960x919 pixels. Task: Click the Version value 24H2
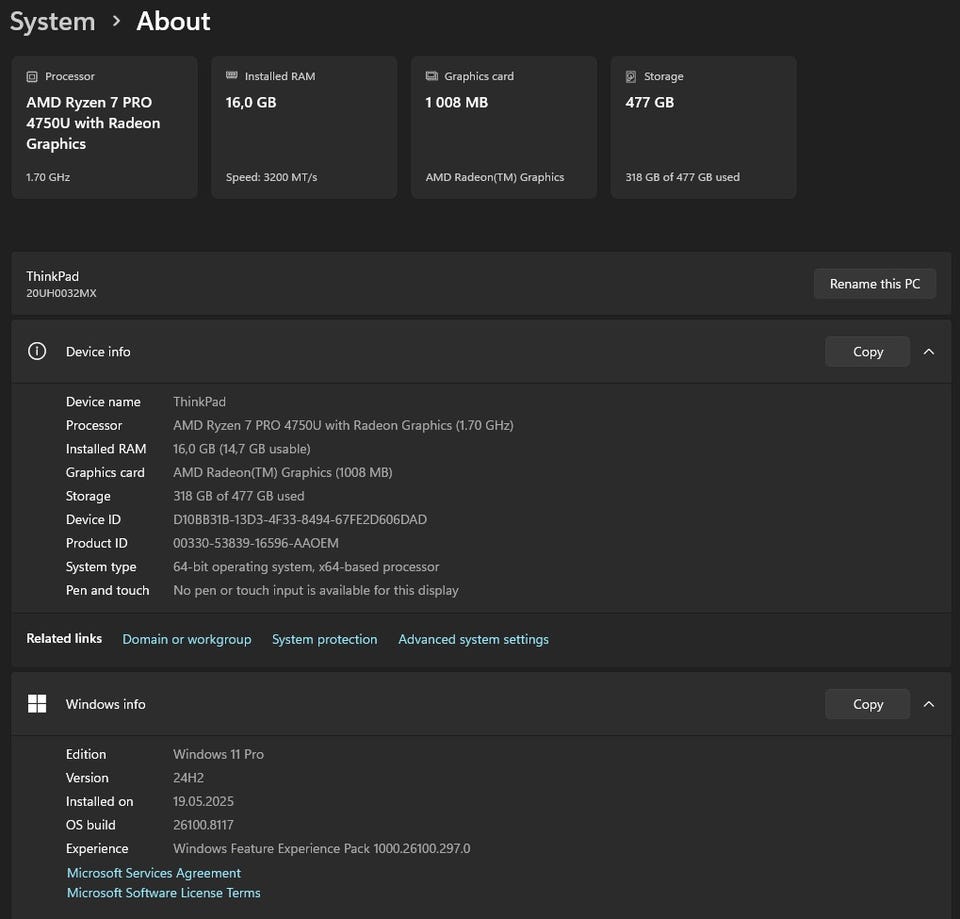click(x=189, y=778)
